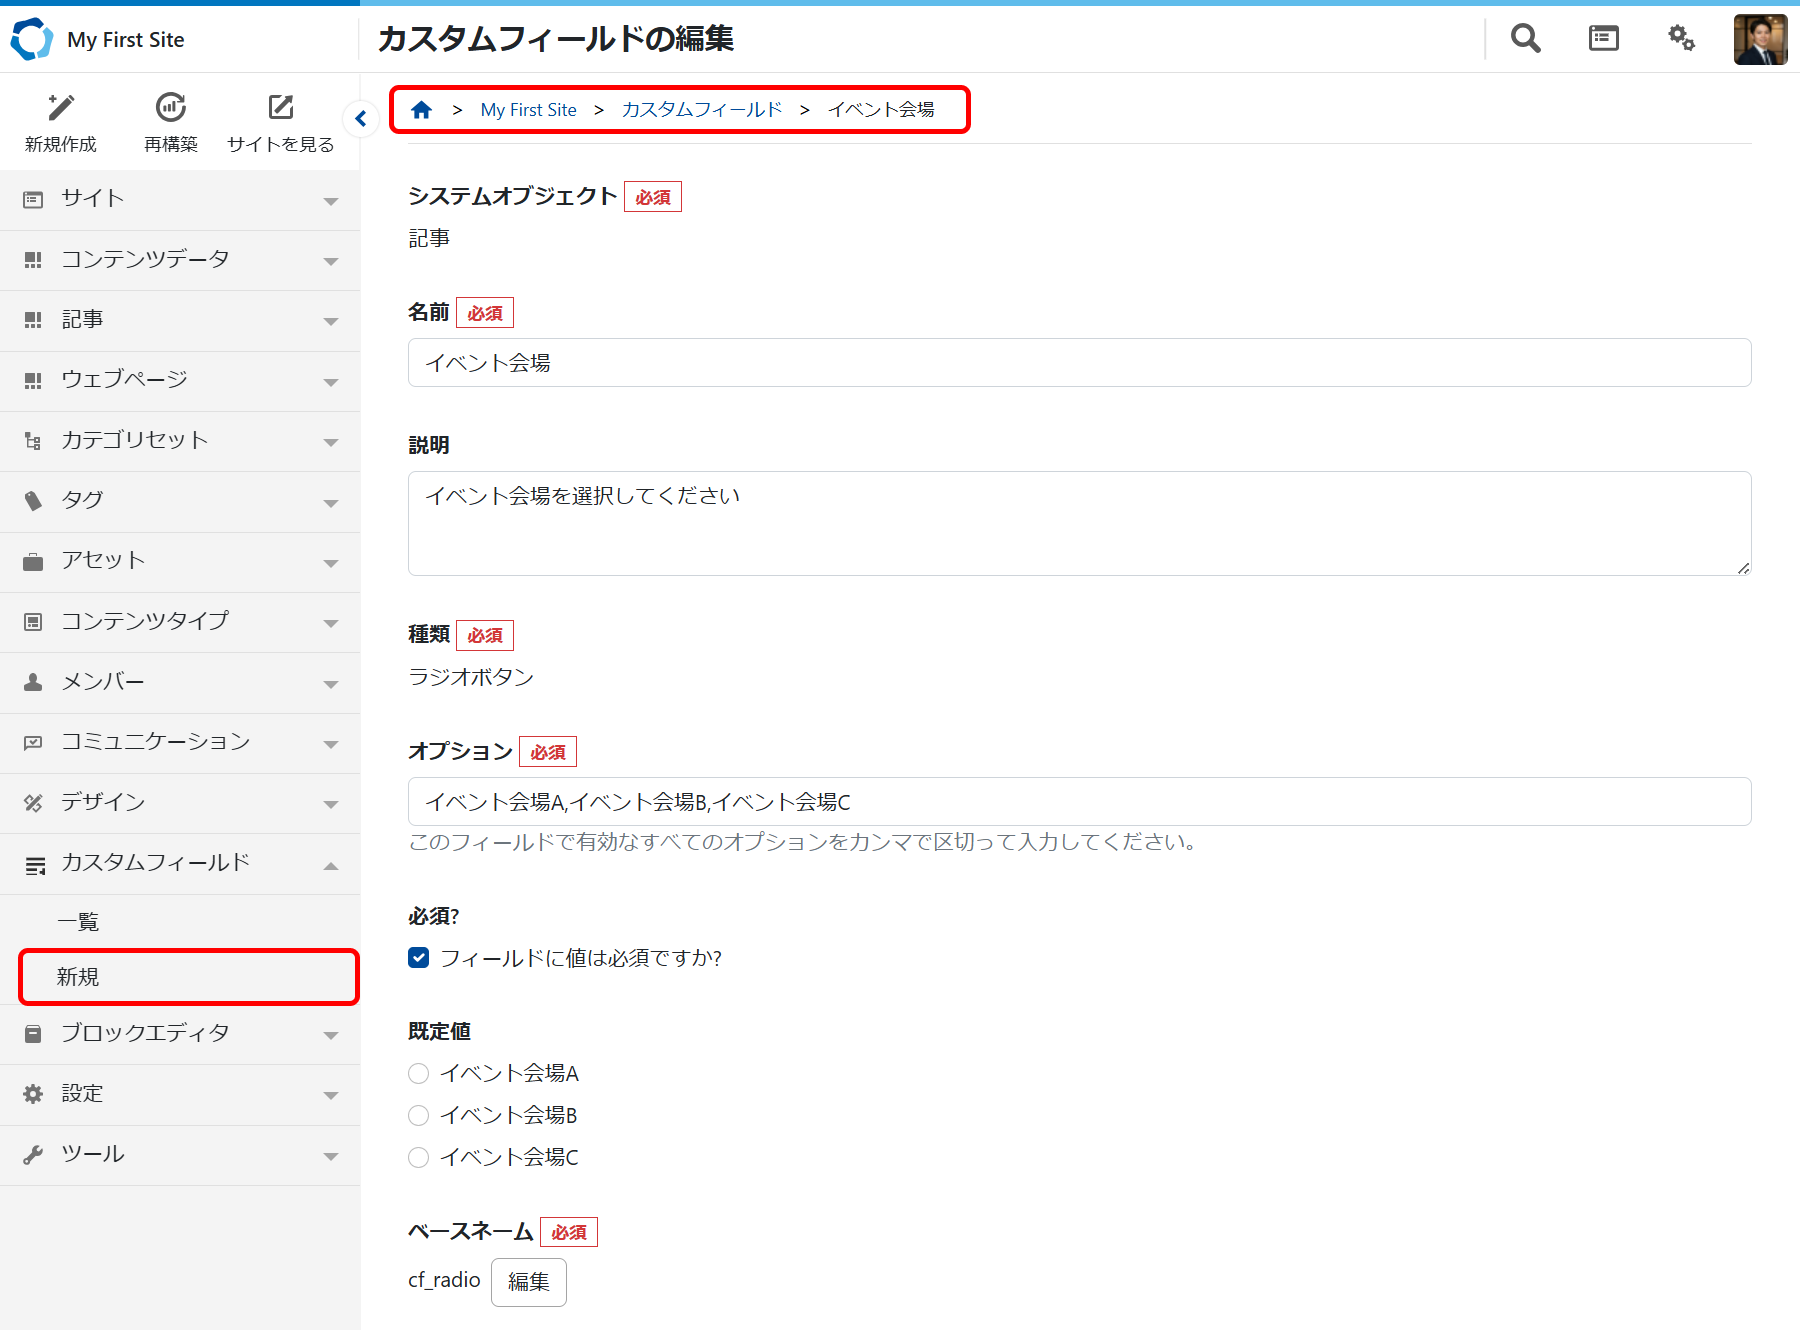This screenshot has height=1330, width=1800.
Task: Click the 再構築 rebuild icon
Action: click(171, 108)
